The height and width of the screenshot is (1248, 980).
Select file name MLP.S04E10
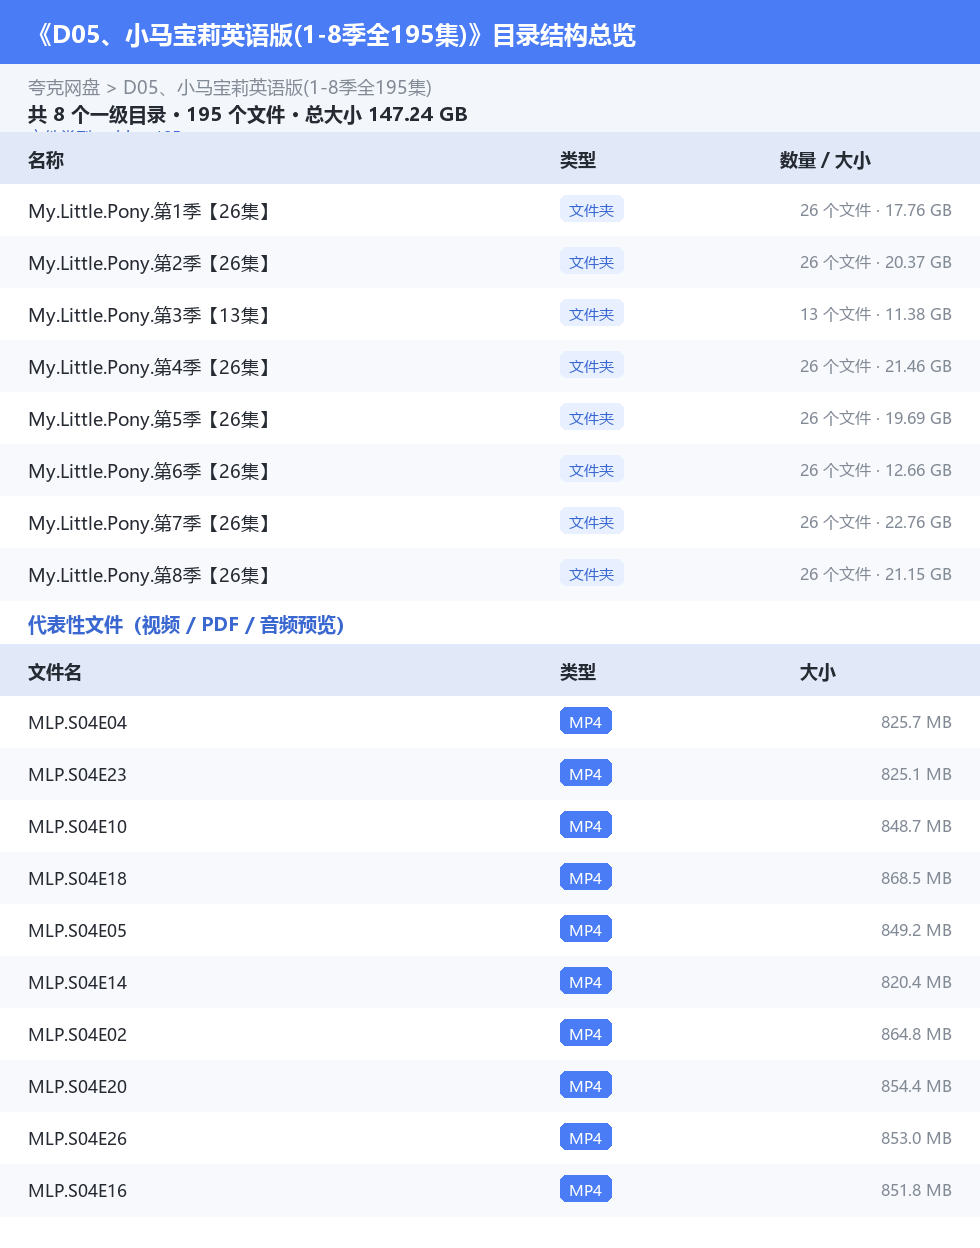pos(78,827)
